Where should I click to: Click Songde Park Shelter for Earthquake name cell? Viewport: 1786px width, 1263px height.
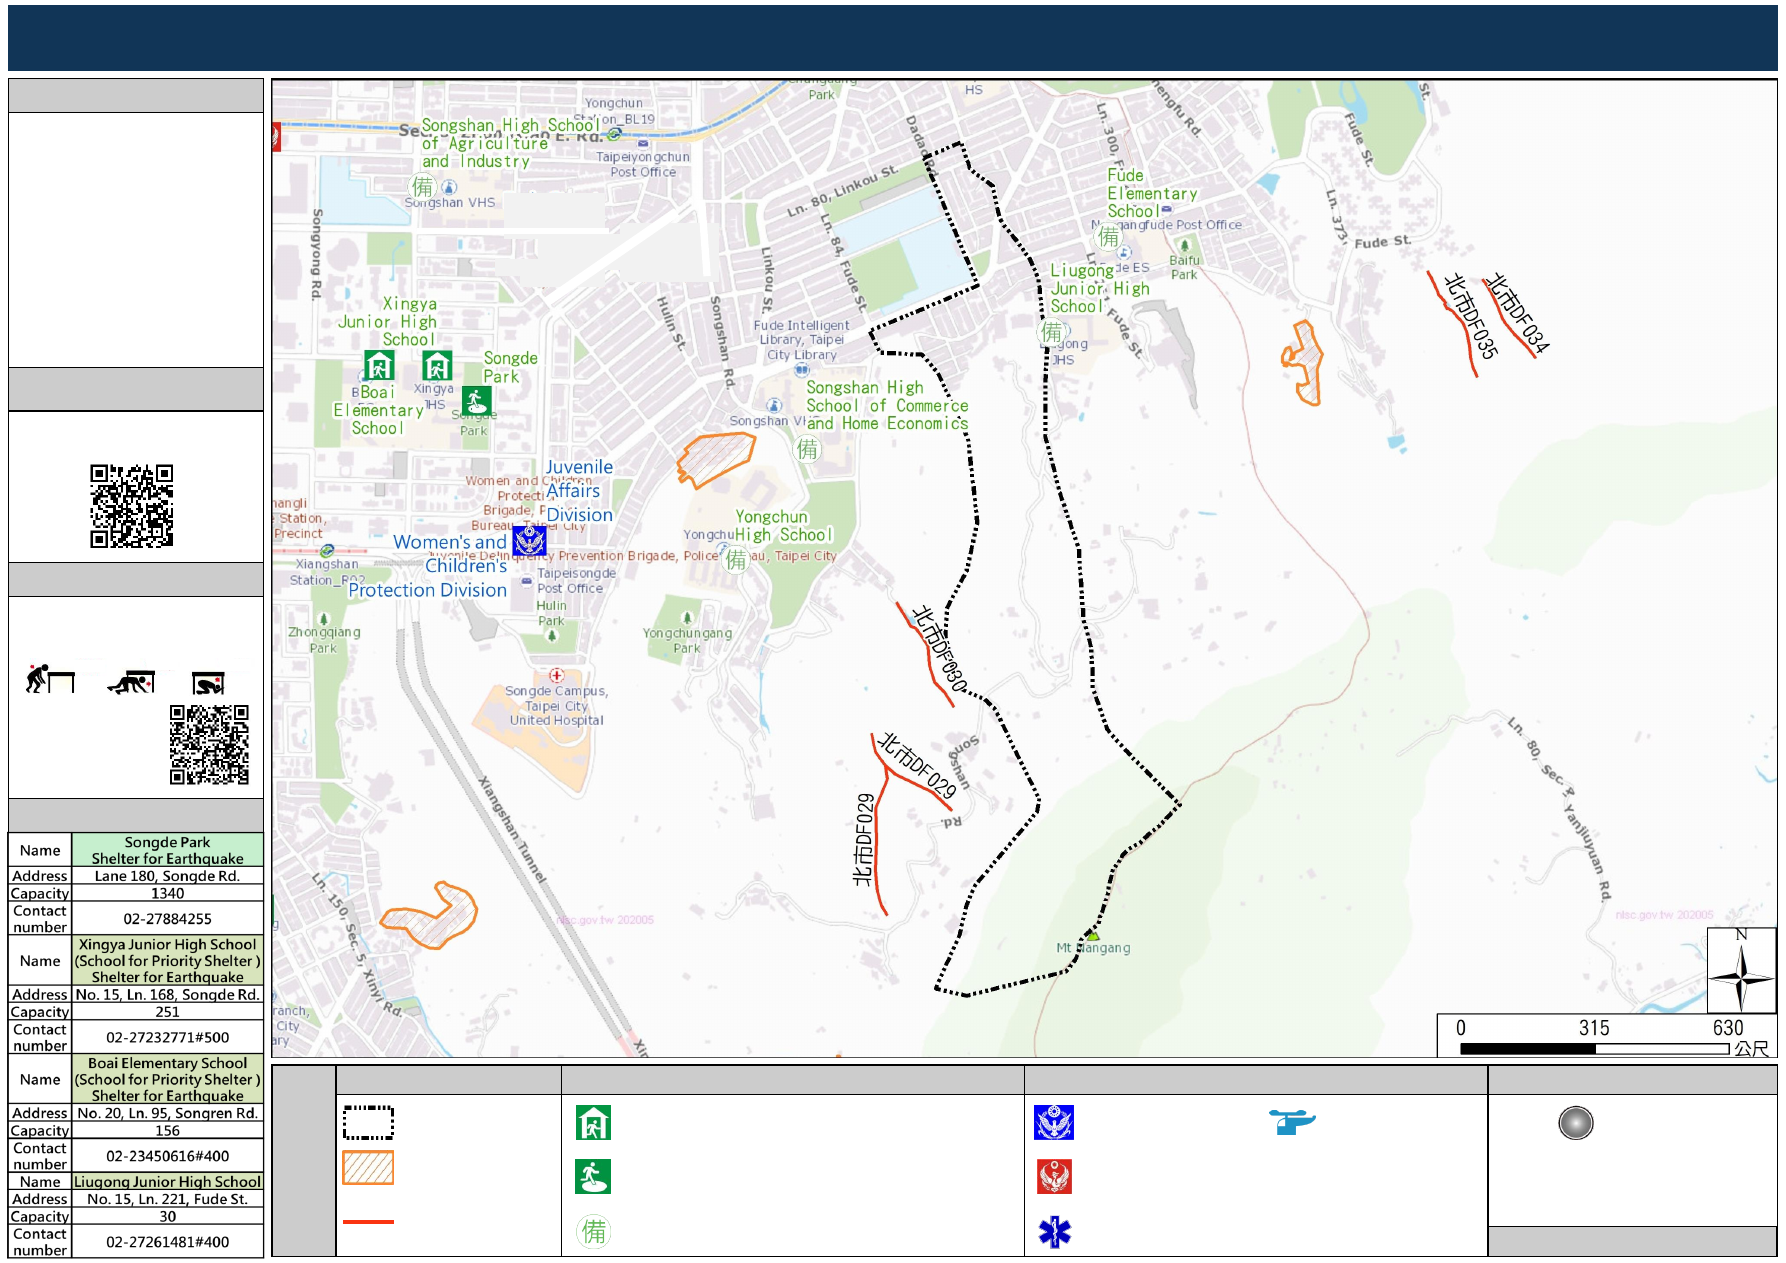[x=167, y=850]
